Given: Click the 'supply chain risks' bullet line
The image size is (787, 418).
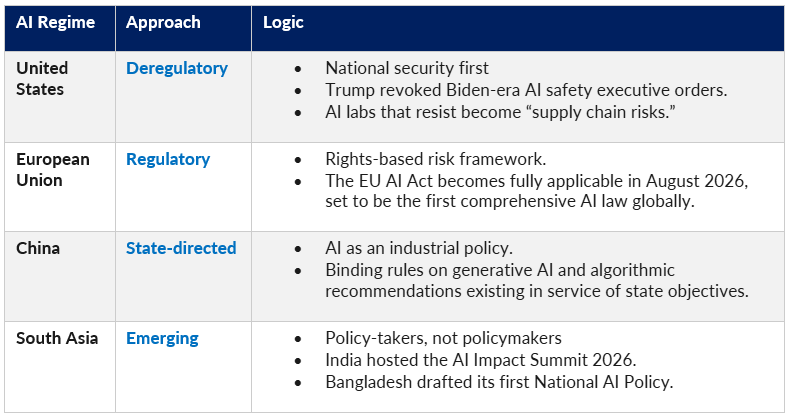Looking at the screenshot, I should [500, 112].
